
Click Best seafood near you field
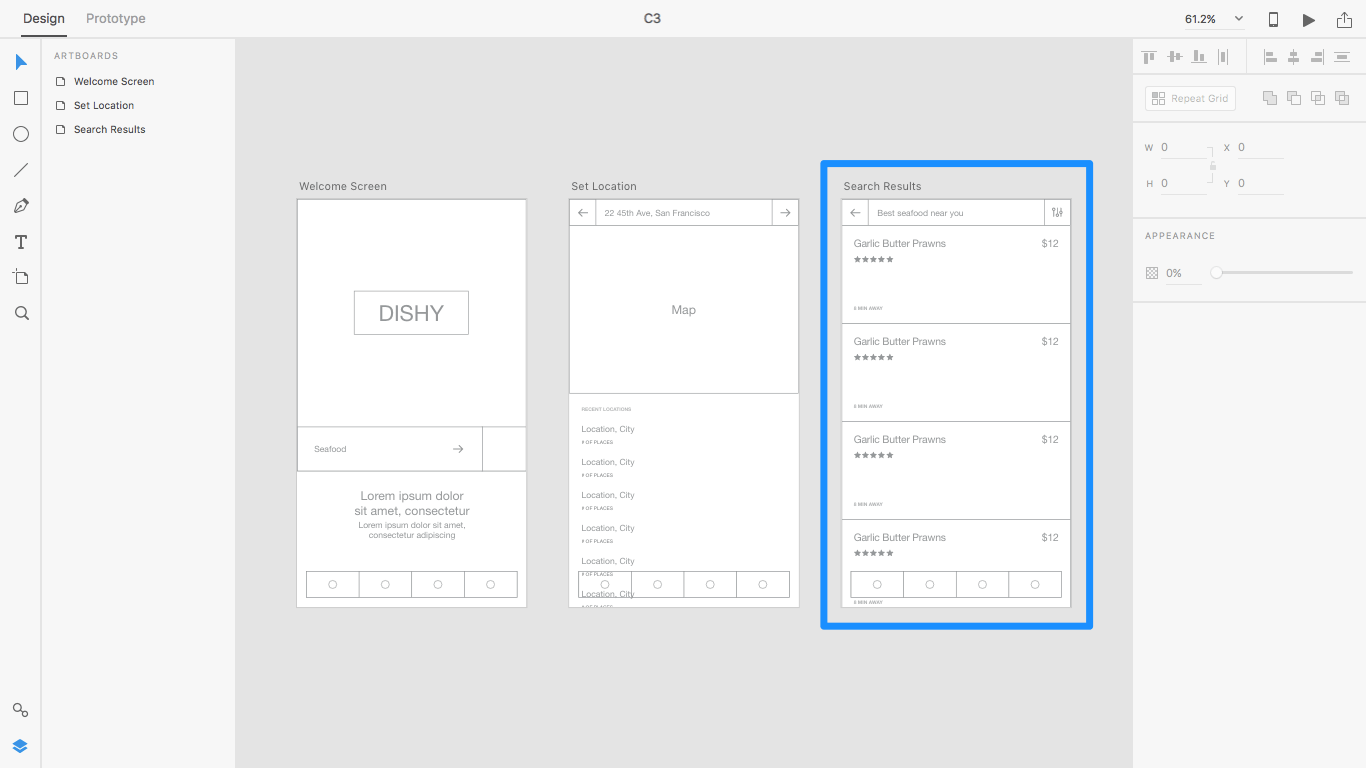(956, 213)
